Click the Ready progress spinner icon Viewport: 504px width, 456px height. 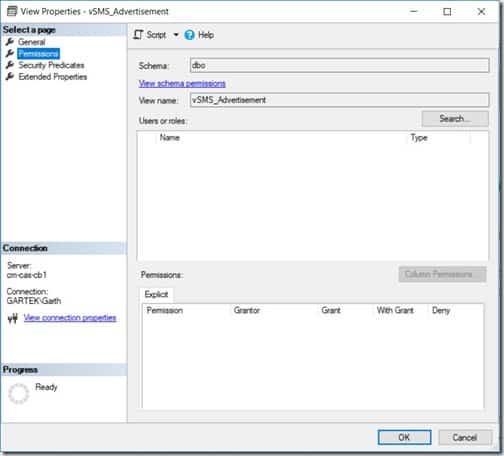(18, 393)
